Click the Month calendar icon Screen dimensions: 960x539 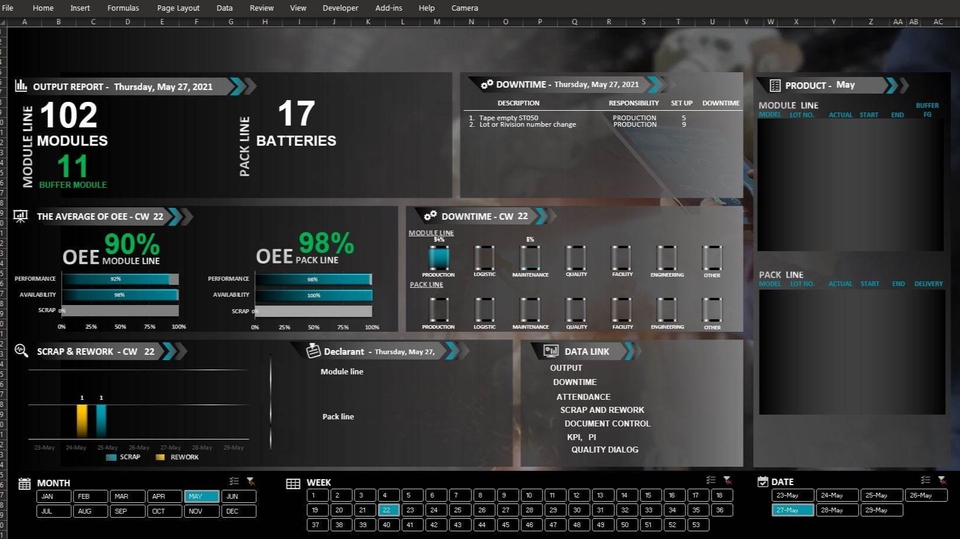tap(24, 483)
